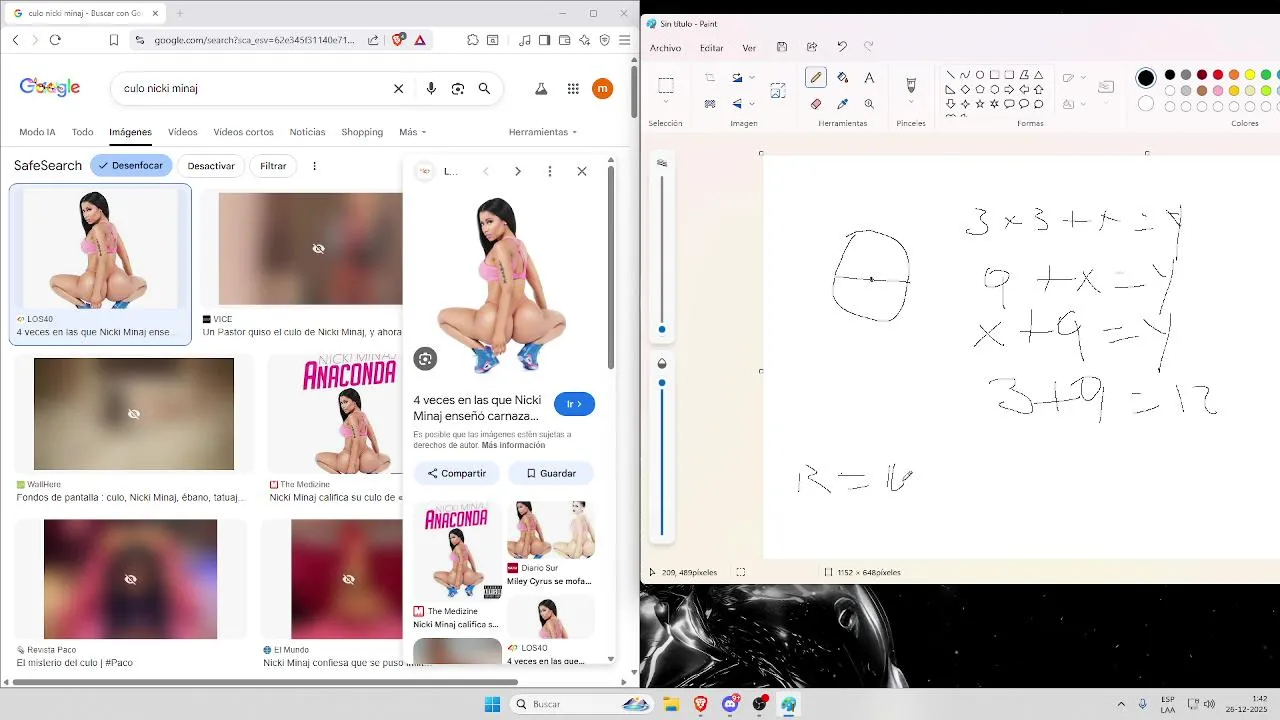Switch to the Videos tab on Google
The image size is (1280, 720).
[182, 132]
